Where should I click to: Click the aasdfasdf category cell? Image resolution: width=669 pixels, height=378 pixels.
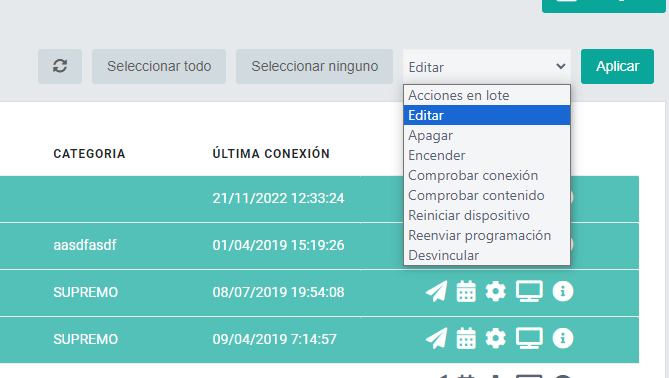point(85,245)
